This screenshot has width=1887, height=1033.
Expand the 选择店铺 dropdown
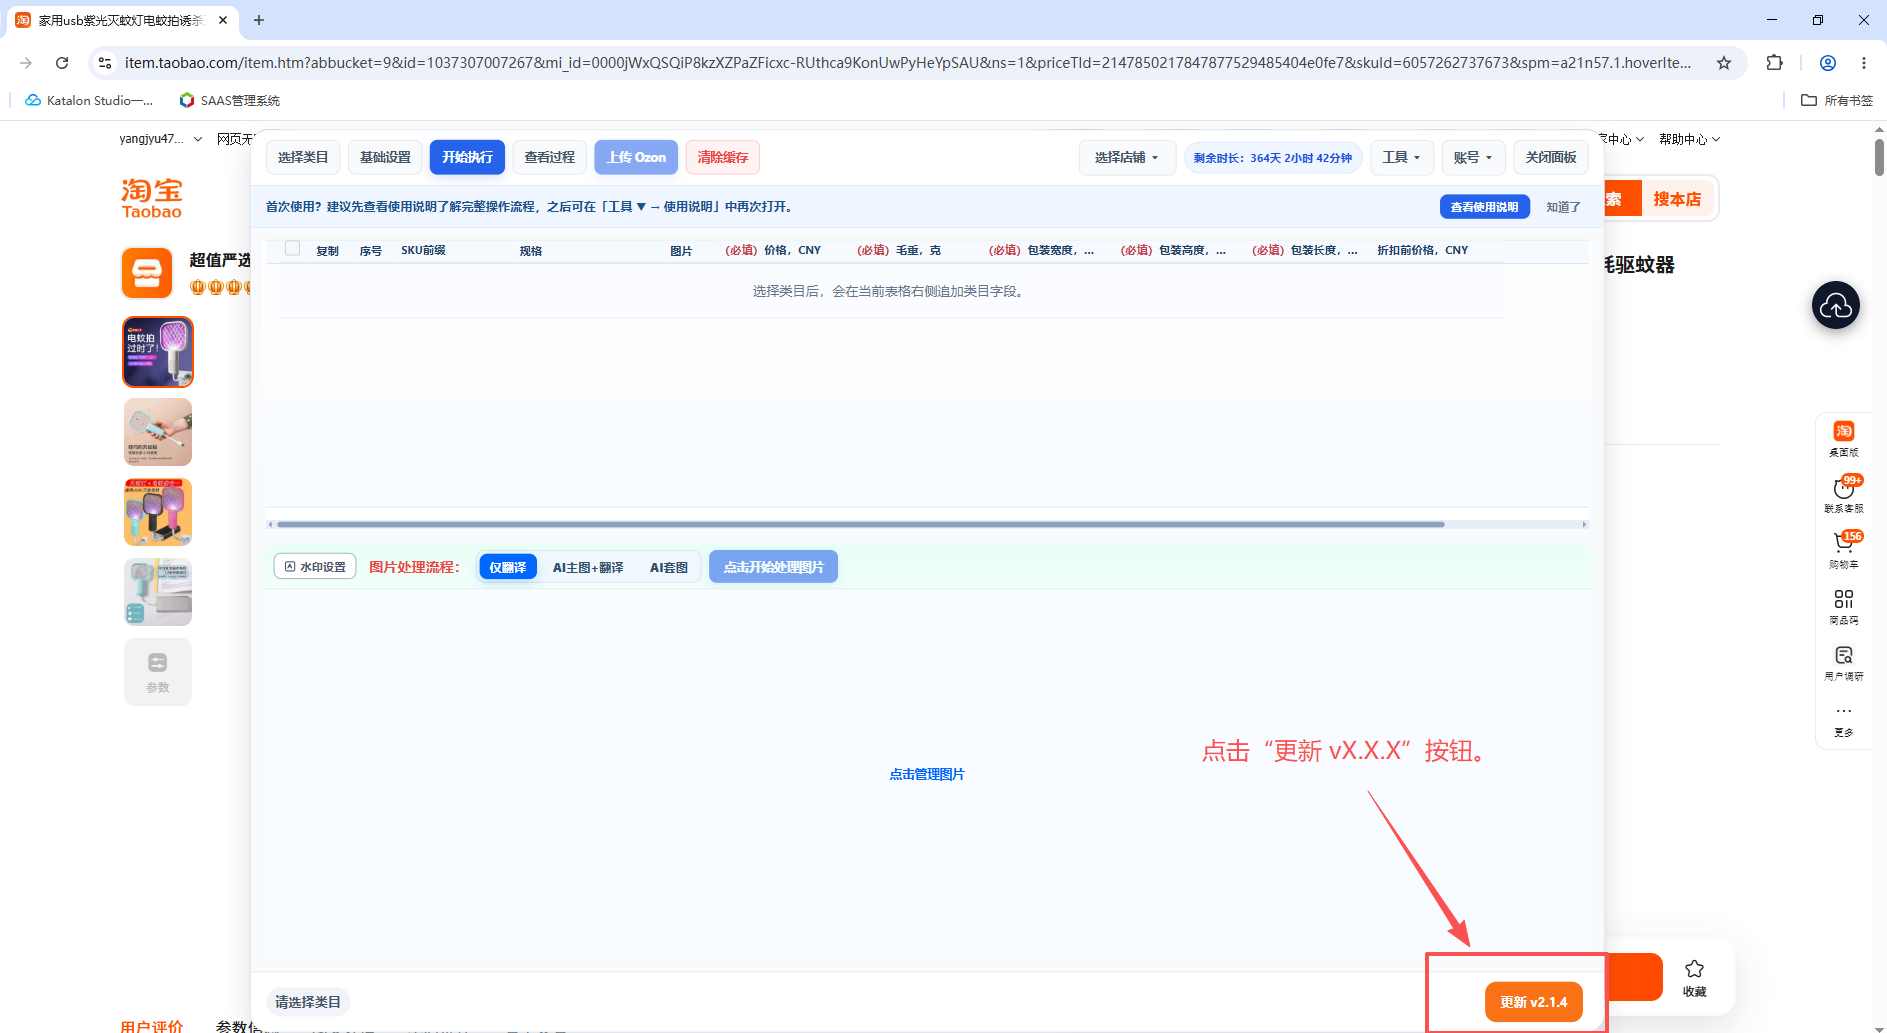click(1127, 158)
